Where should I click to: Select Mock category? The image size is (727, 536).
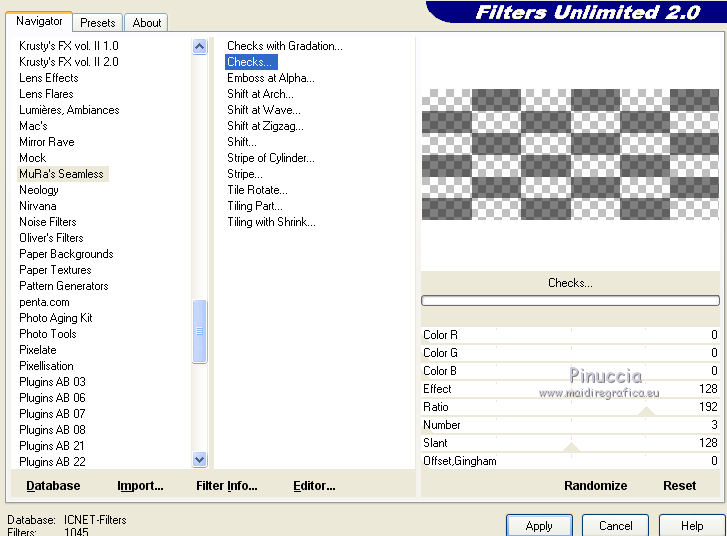point(32,158)
